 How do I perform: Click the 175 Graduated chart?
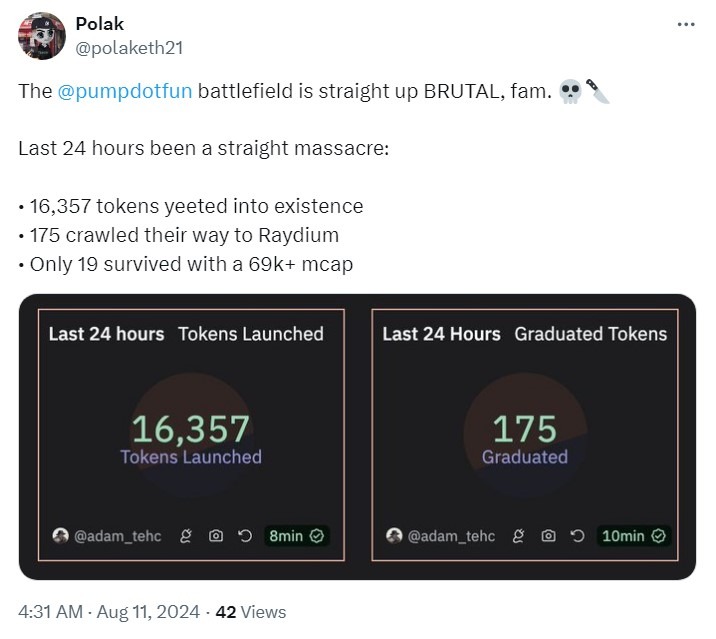[525, 438]
